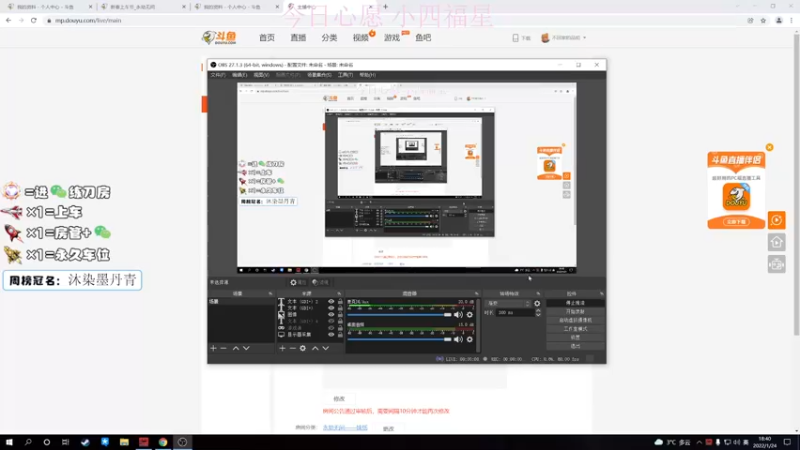
Task: Add a new scene with the plus icon
Action: (x=213, y=348)
